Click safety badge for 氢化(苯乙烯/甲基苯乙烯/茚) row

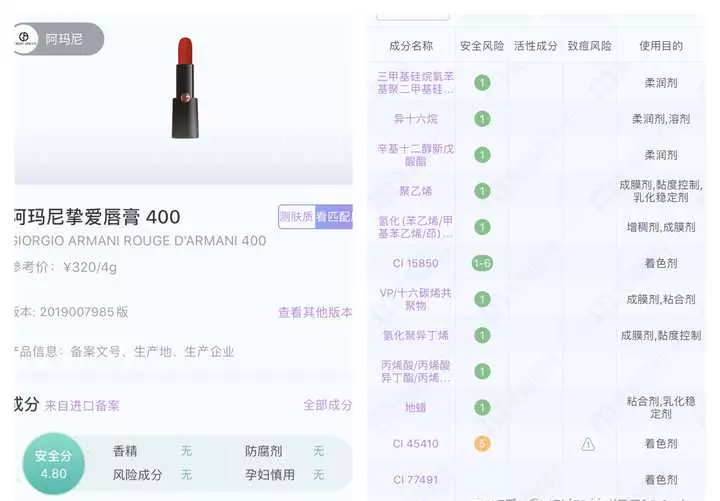(482, 227)
